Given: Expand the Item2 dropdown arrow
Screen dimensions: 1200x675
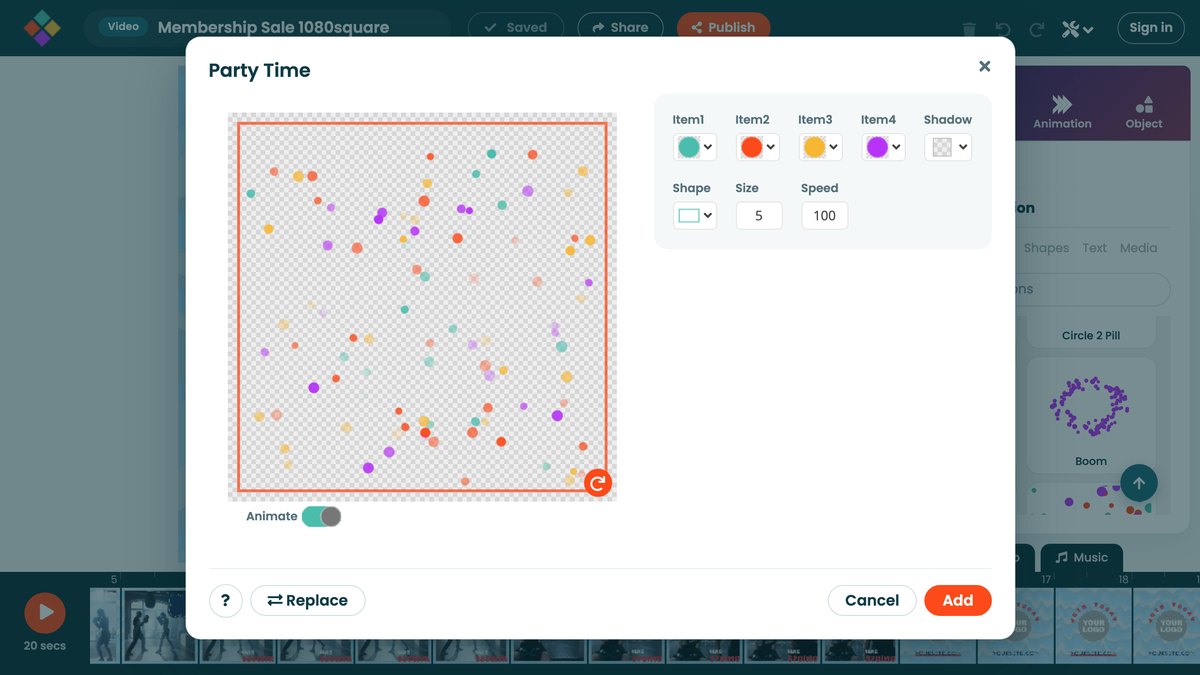Looking at the screenshot, I should [x=772, y=147].
